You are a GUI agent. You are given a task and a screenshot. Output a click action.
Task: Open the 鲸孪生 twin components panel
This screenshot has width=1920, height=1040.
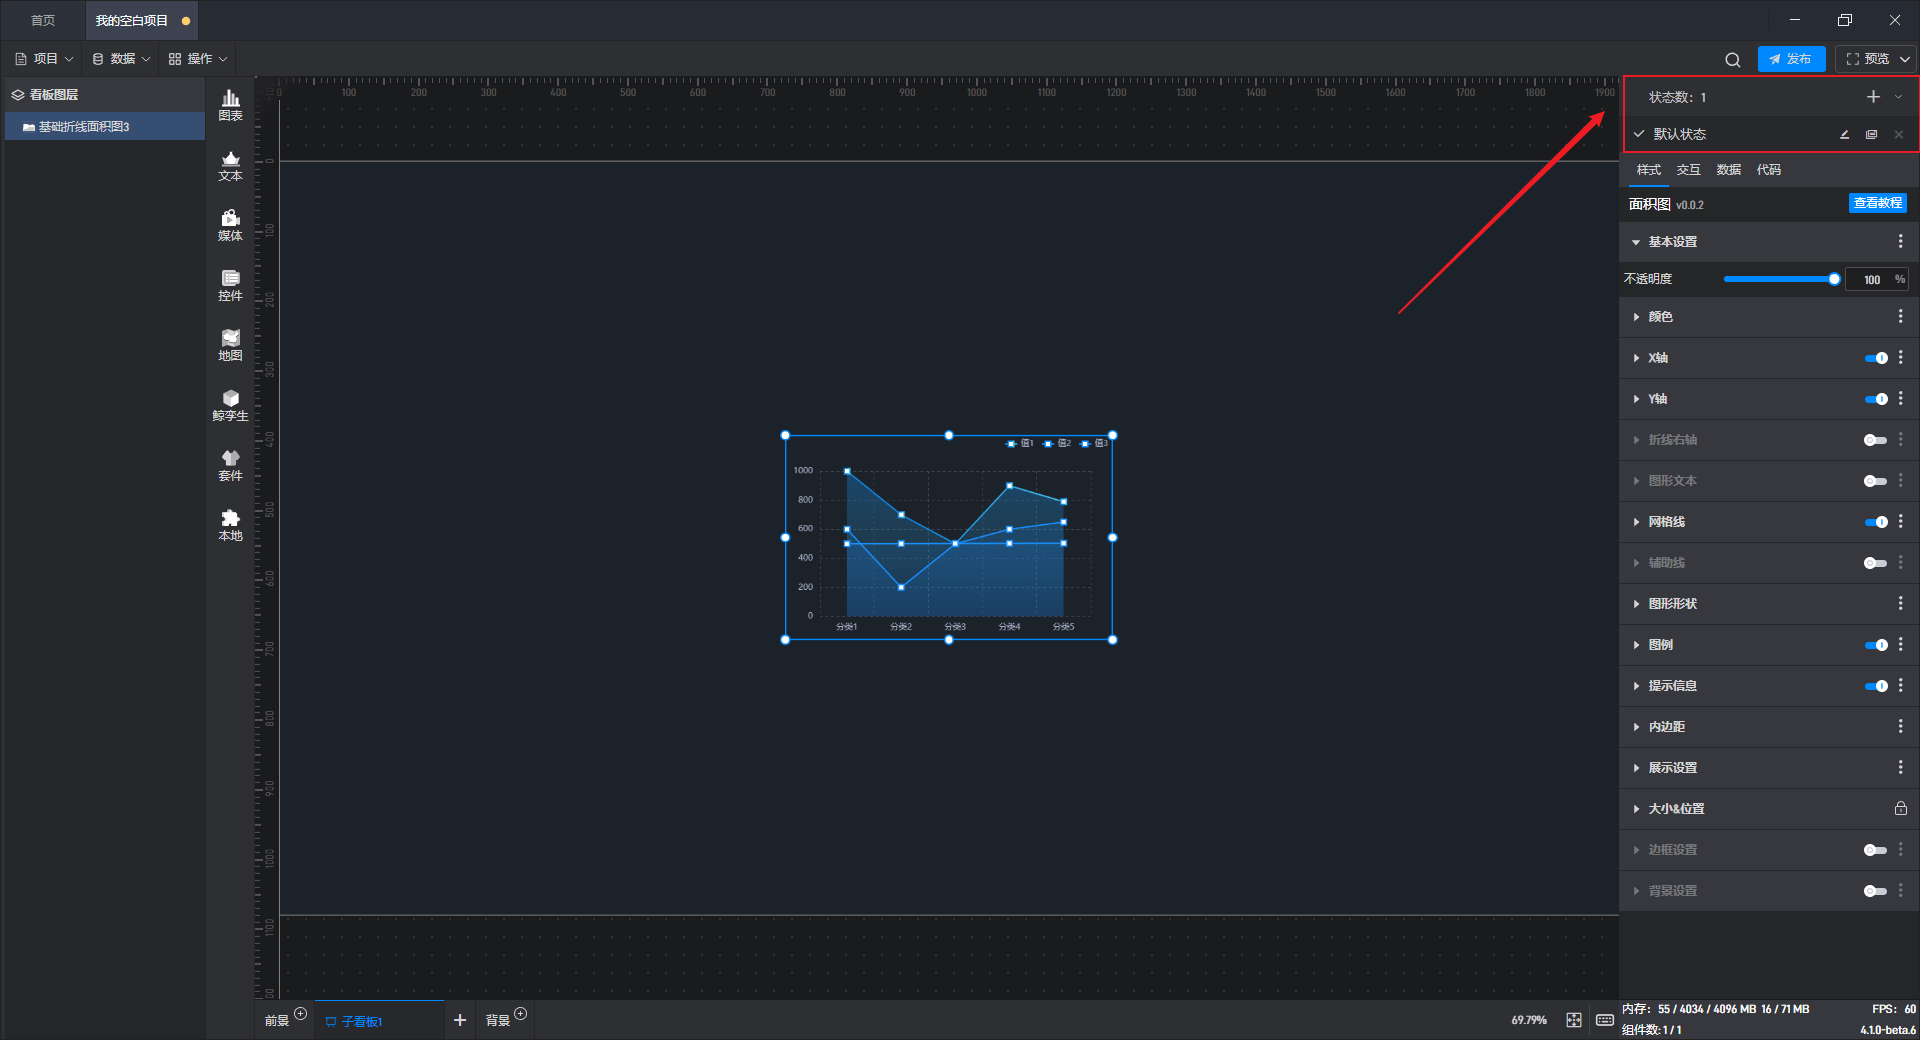click(x=230, y=405)
